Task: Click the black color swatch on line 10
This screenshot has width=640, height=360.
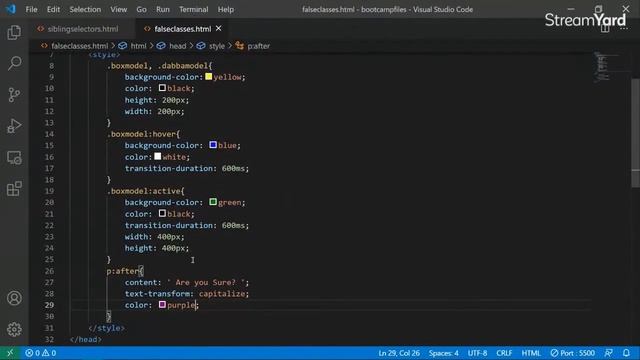Action: point(162,88)
